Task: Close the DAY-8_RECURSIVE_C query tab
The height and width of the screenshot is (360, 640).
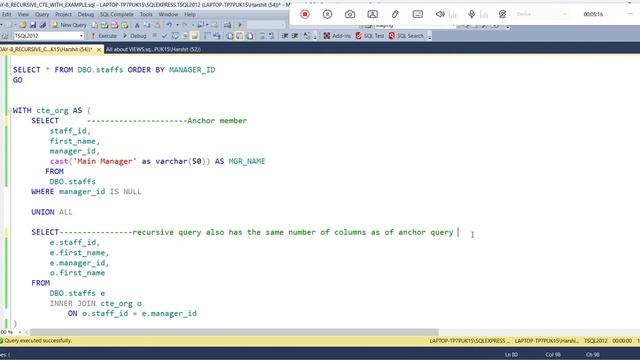Action: 99,49
